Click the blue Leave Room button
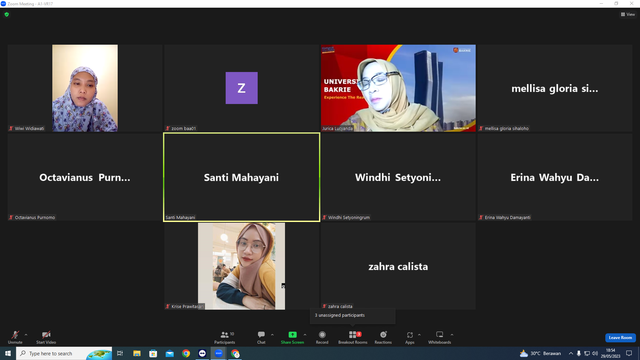Viewport: 640px width, 360px height. pyautogui.click(x=620, y=338)
